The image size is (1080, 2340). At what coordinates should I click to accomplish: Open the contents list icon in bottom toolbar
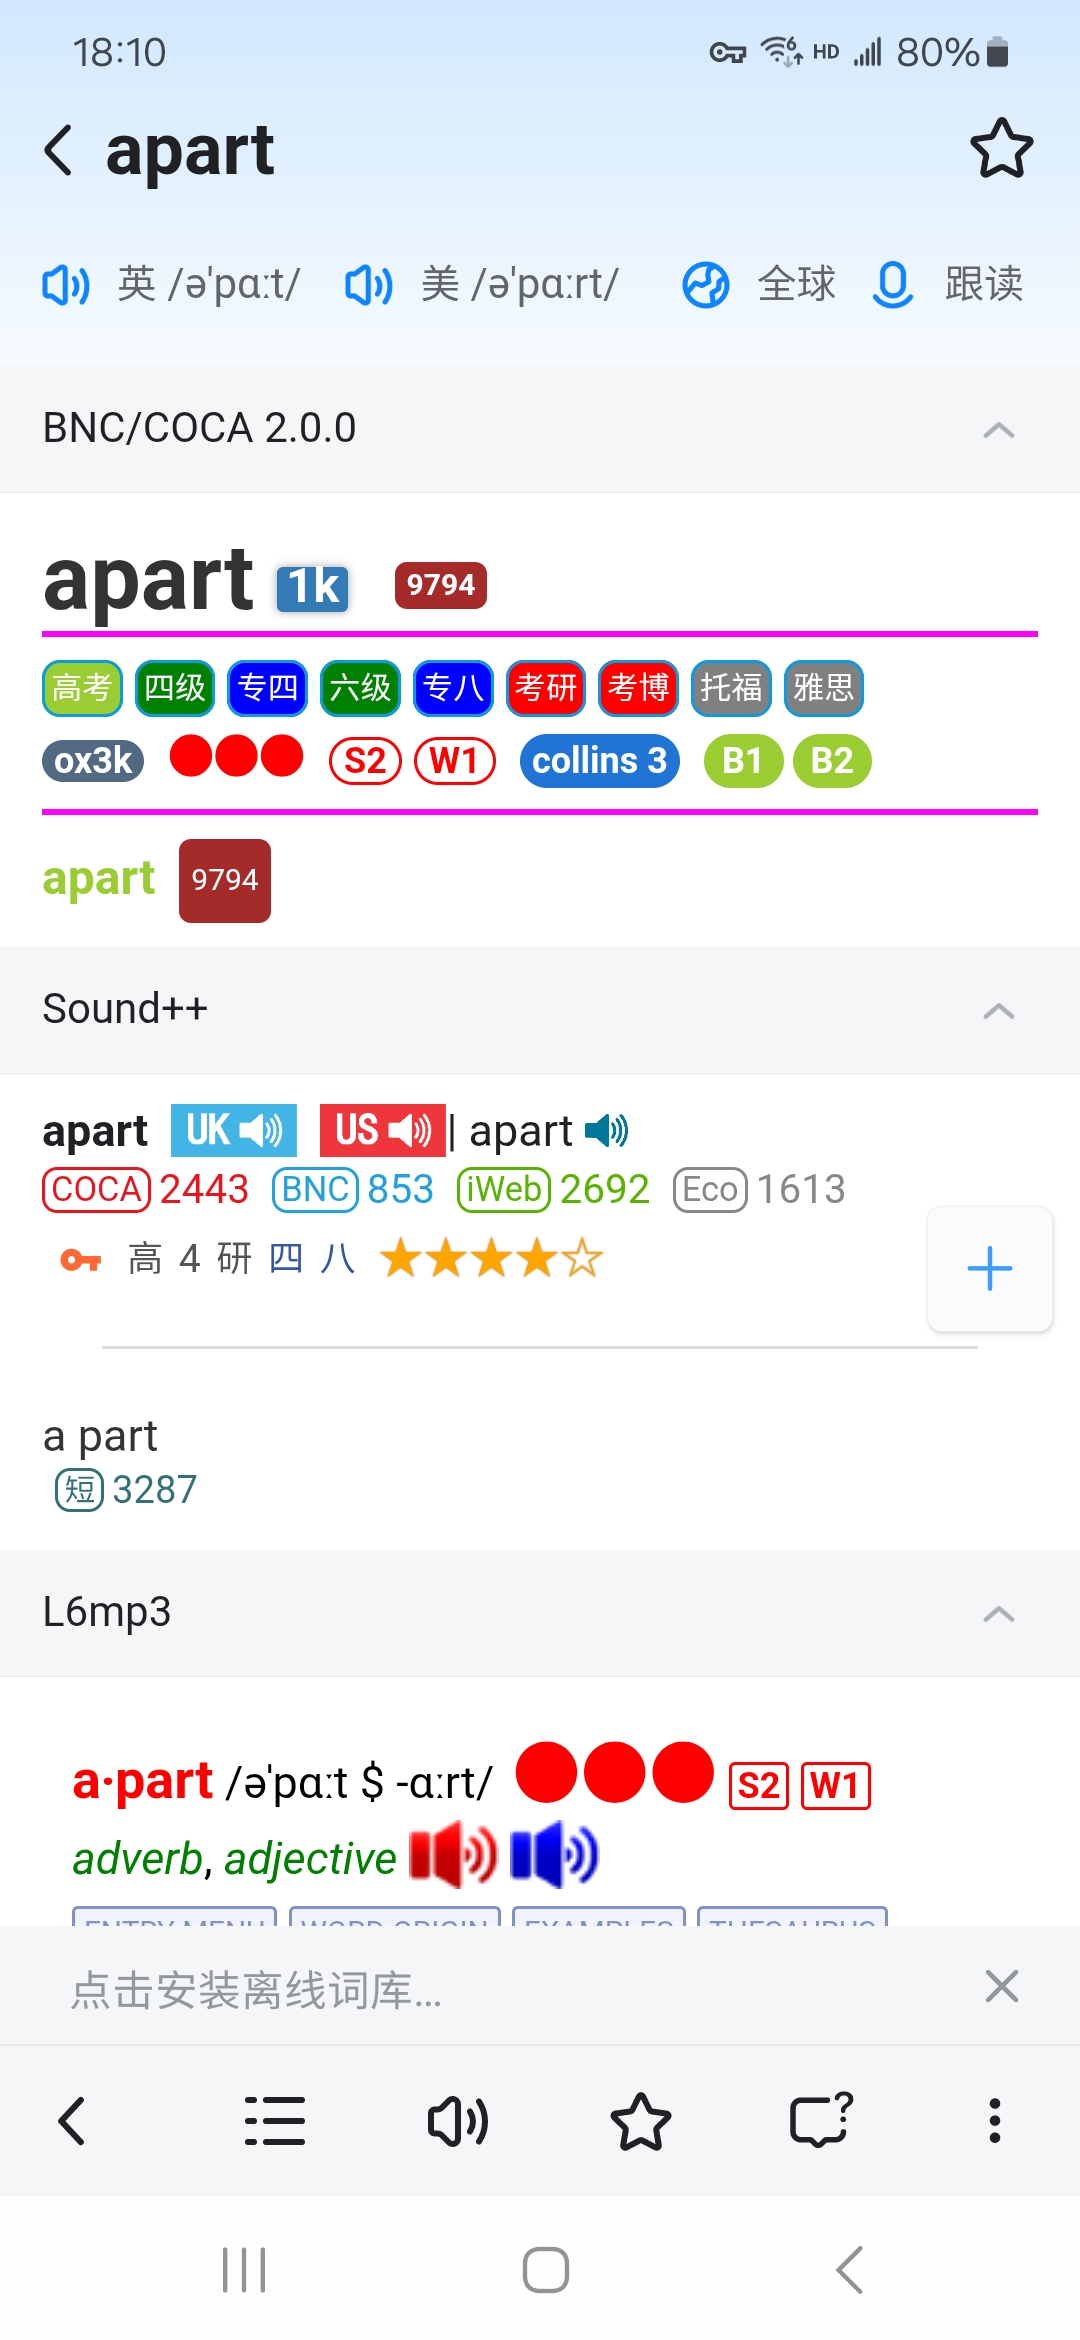pos(275,2121)
